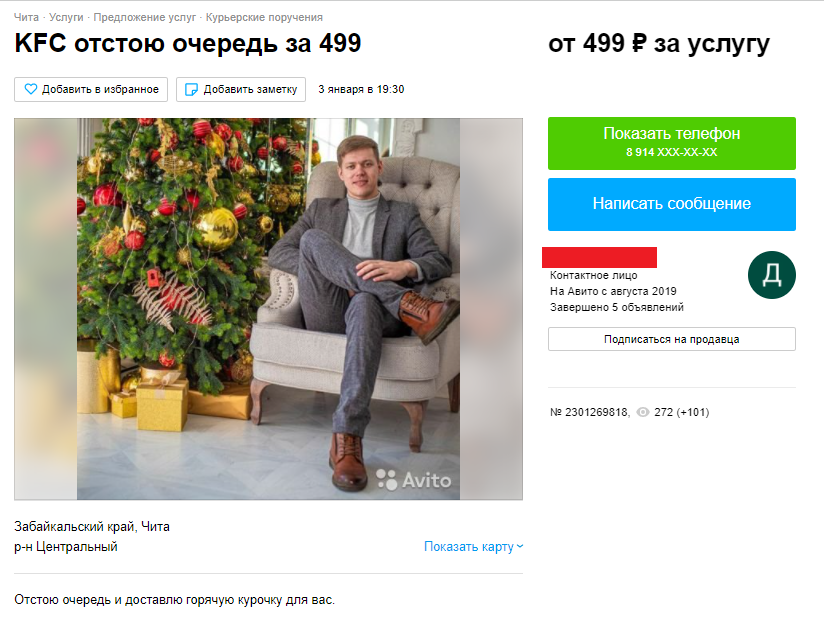The image size is (824, 630).
Task: Click the right blurred photo margin
Action: pos(491,309)
